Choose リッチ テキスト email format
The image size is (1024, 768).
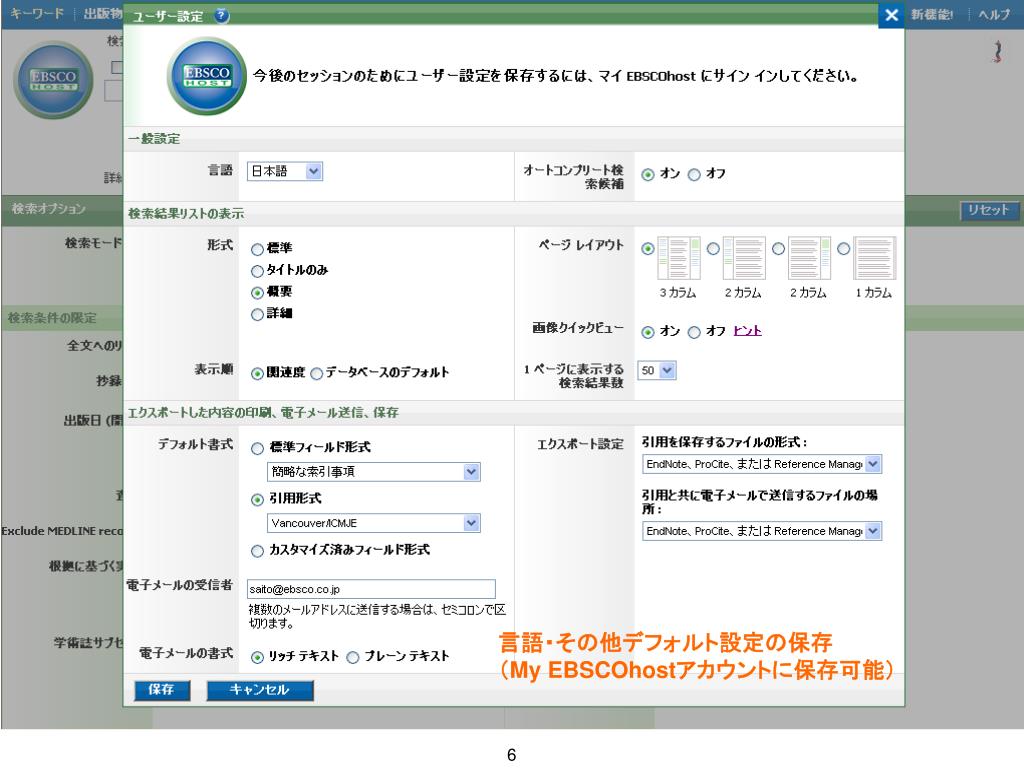tap(257, 657)
